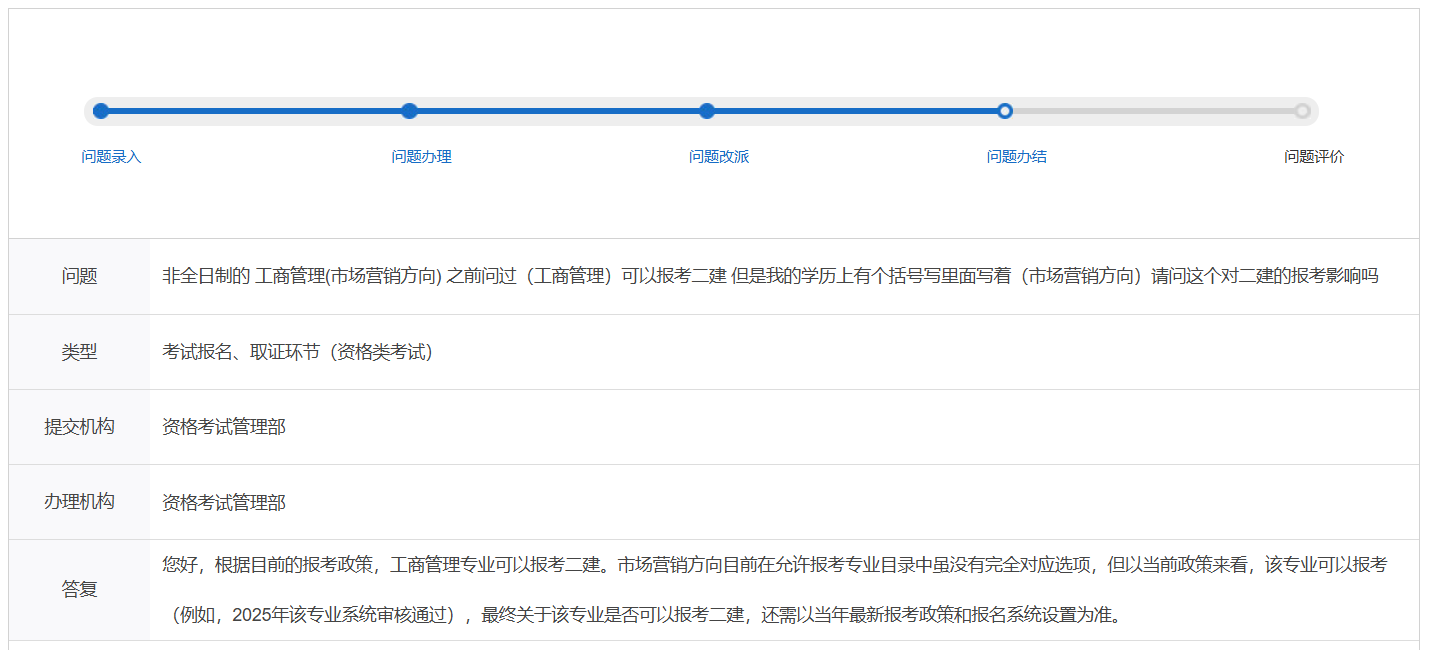Click the 问题办理 step dot
This screenshot has width=1429, height=650.
409,111
